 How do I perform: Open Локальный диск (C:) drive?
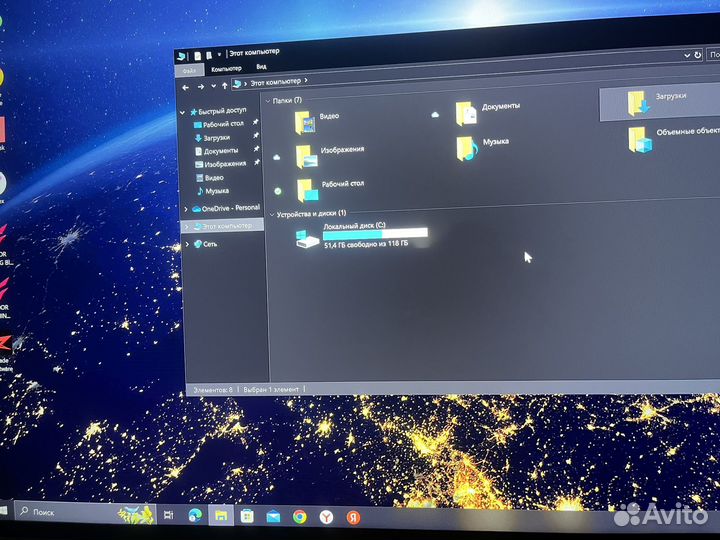click(x=309, y=237)
